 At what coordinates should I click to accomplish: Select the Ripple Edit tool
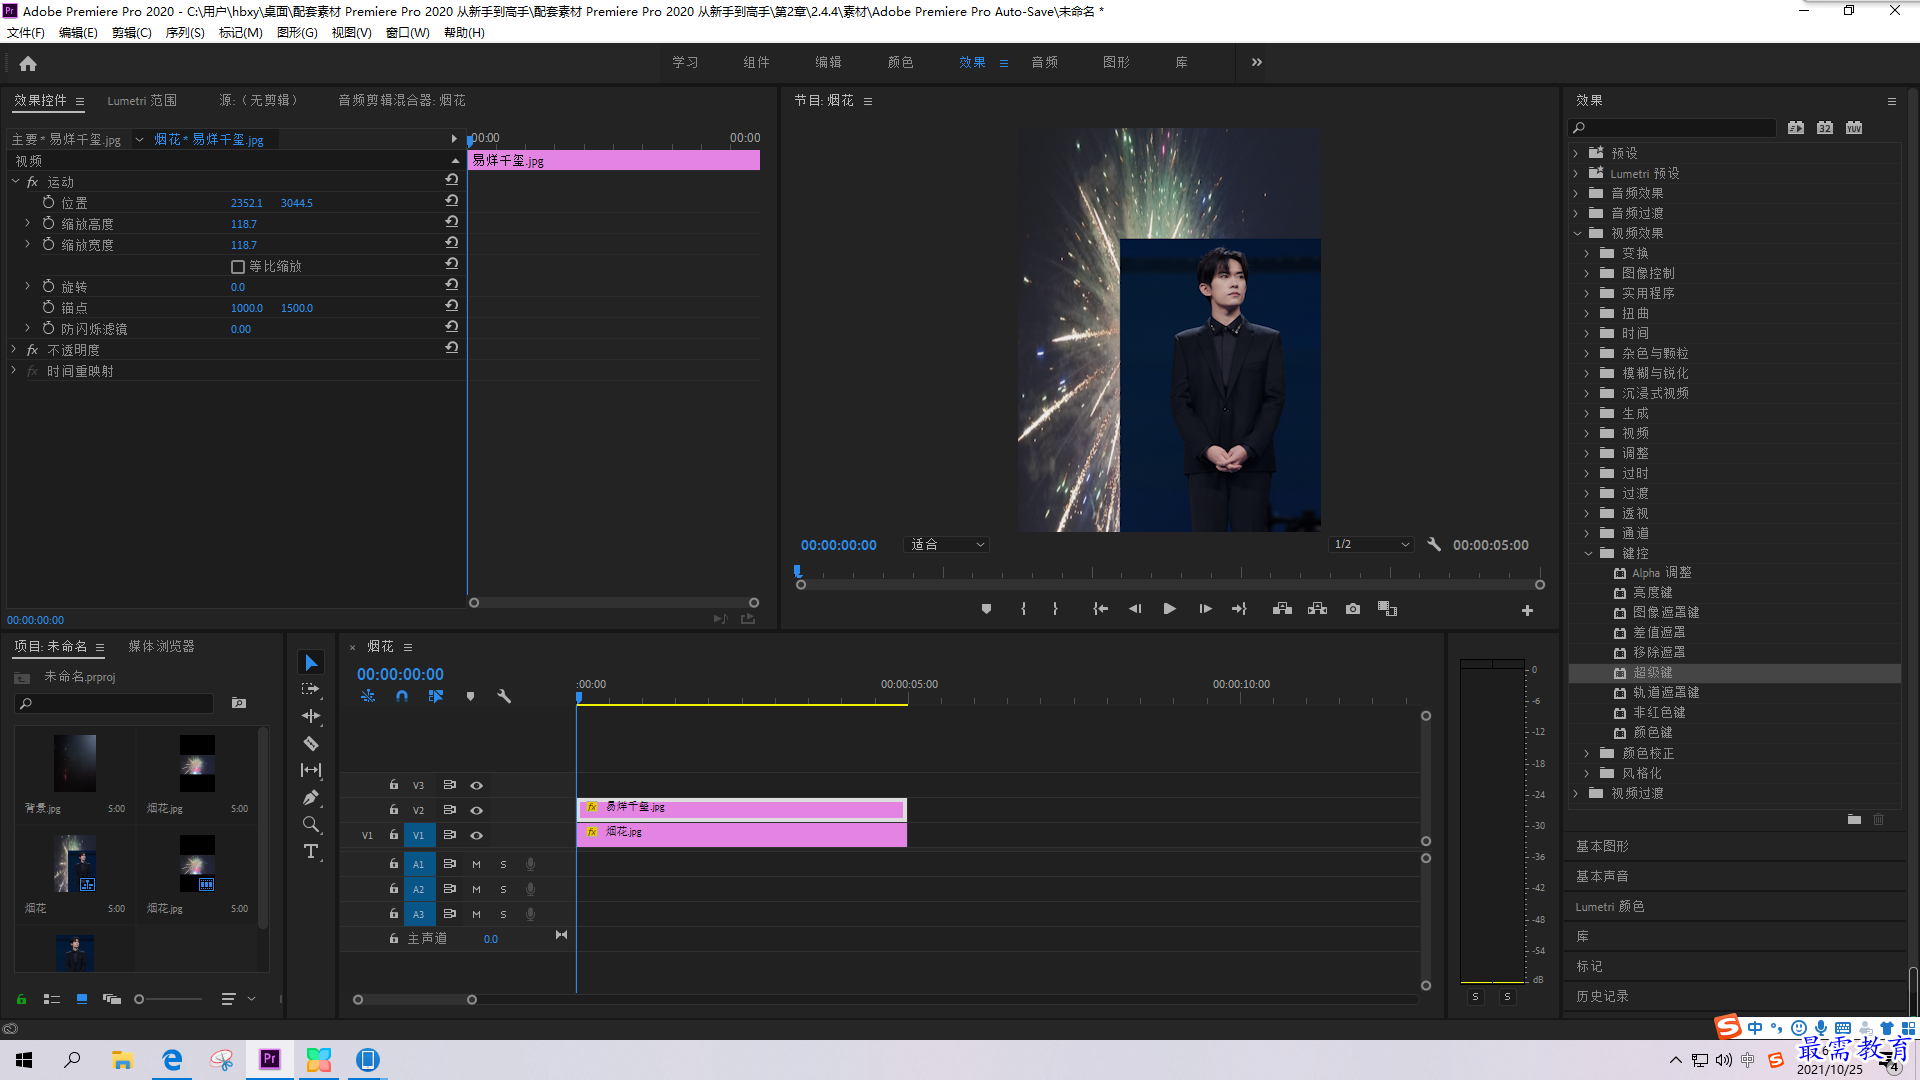click(311, 716)
